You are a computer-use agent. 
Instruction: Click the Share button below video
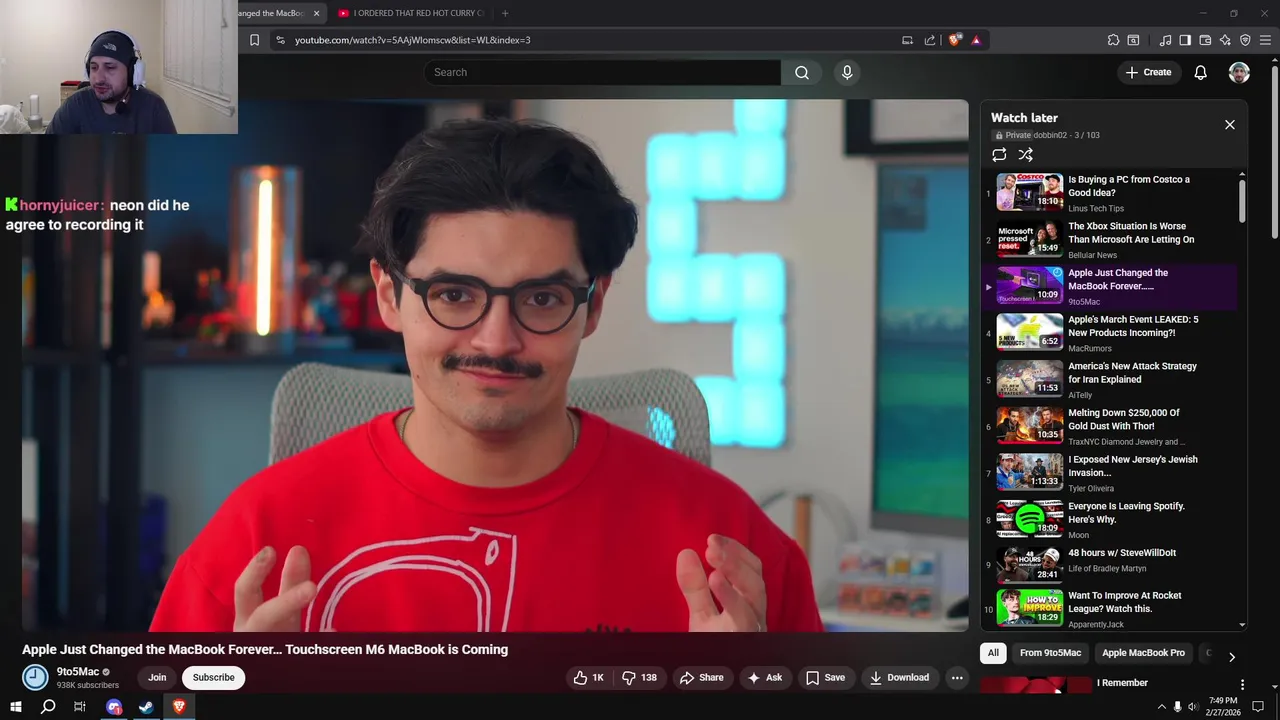coord(701,678)
